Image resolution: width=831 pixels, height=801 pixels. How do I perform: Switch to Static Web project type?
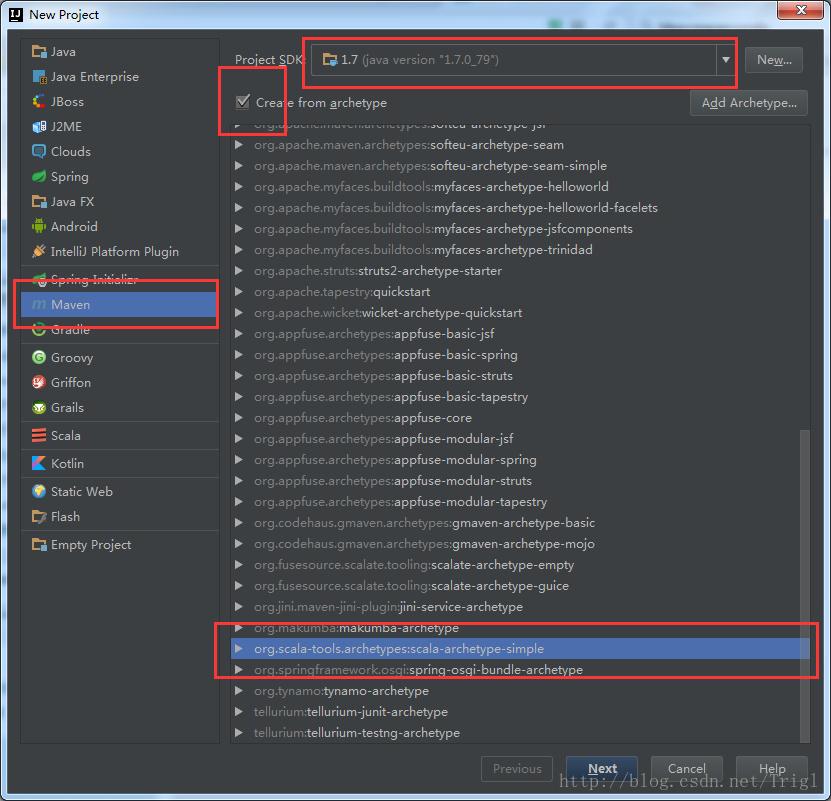point(78,491)
